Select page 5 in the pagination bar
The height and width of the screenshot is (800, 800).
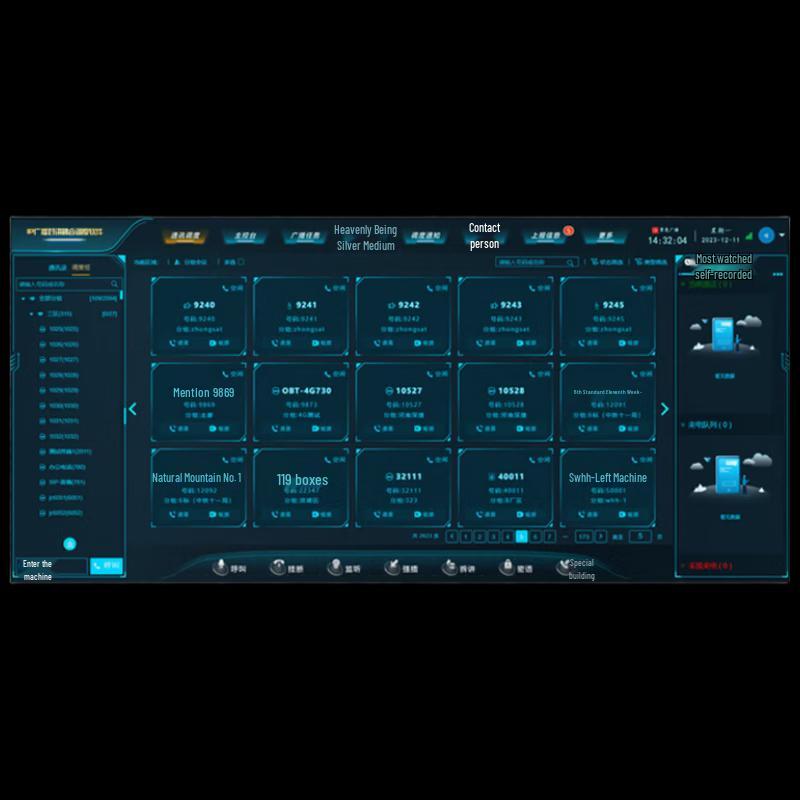(x=521, y=537)
